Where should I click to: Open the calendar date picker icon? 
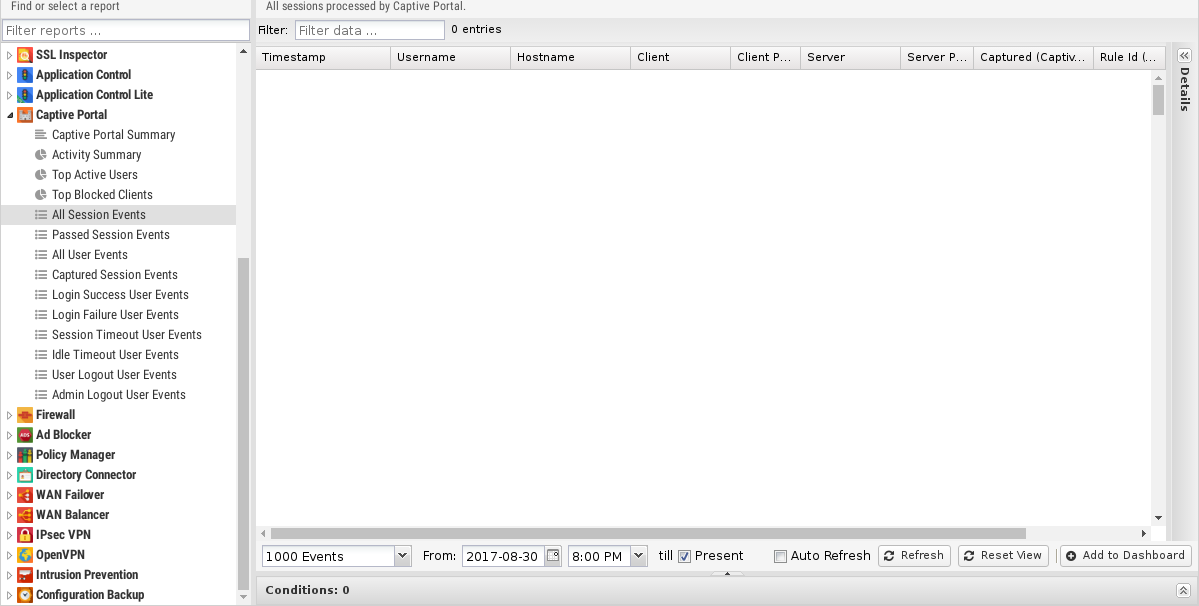553,556
